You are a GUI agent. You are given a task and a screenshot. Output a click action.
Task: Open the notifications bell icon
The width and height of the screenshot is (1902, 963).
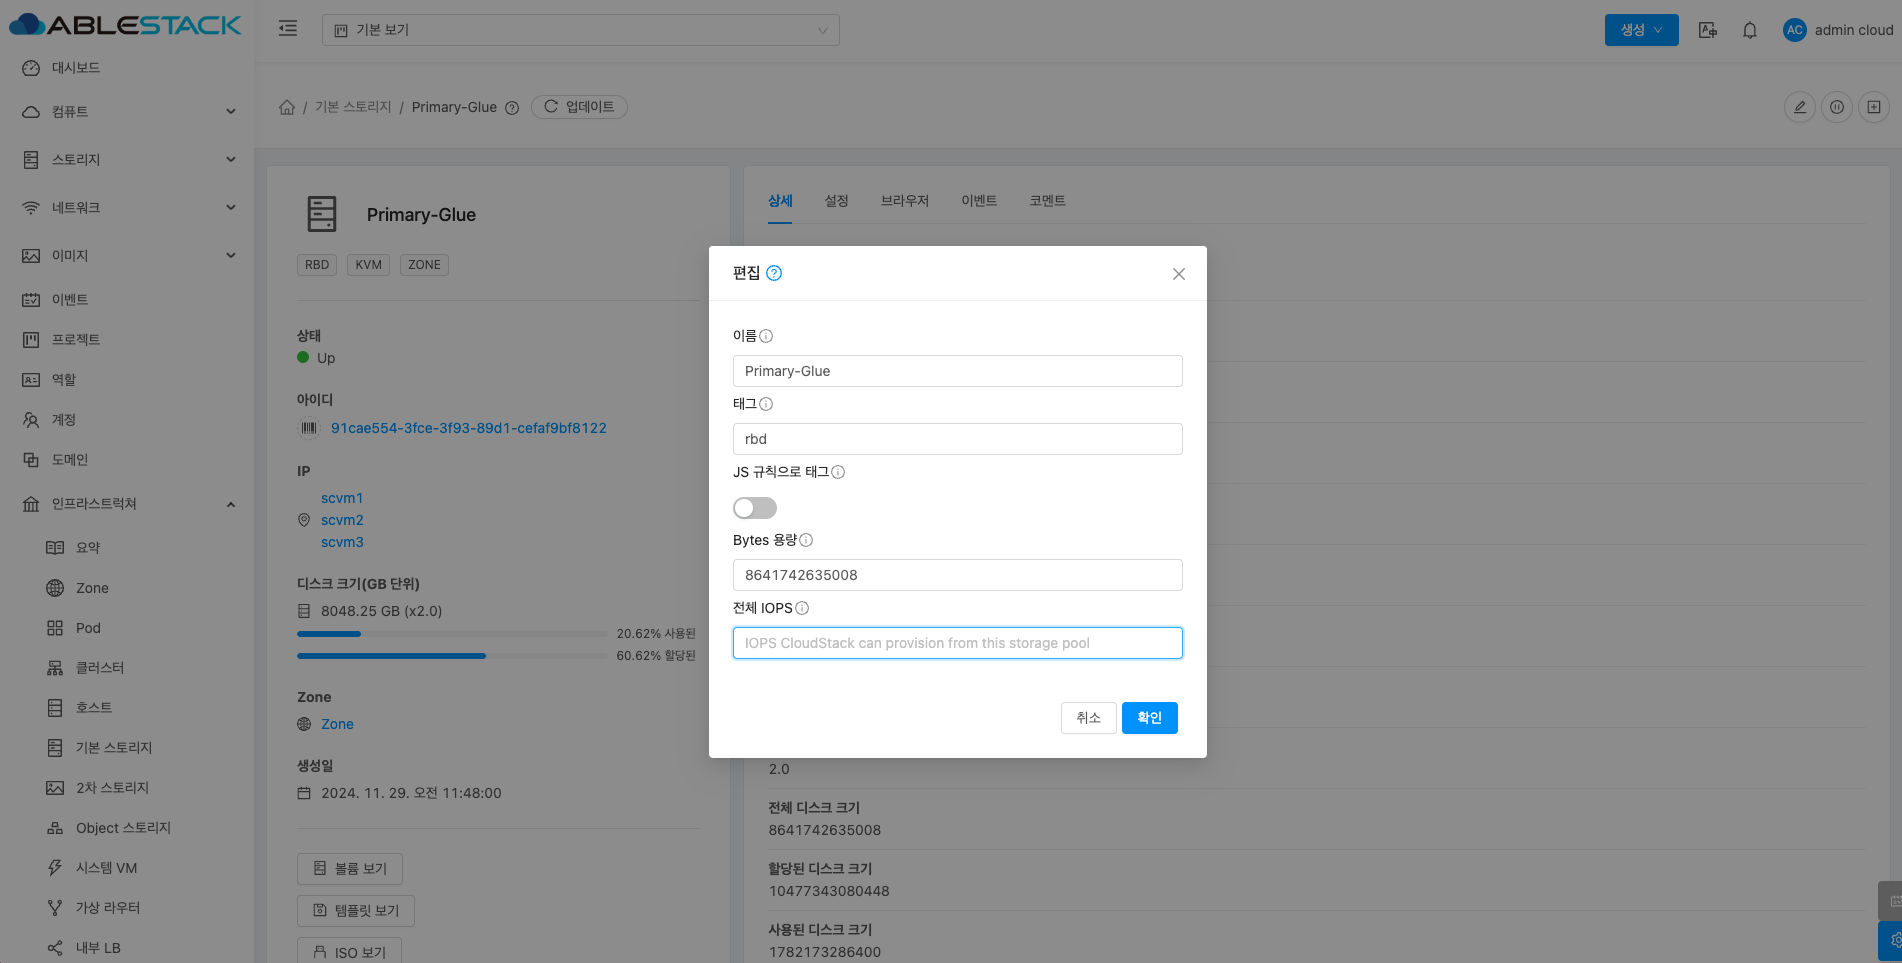tap(1749, 30)
